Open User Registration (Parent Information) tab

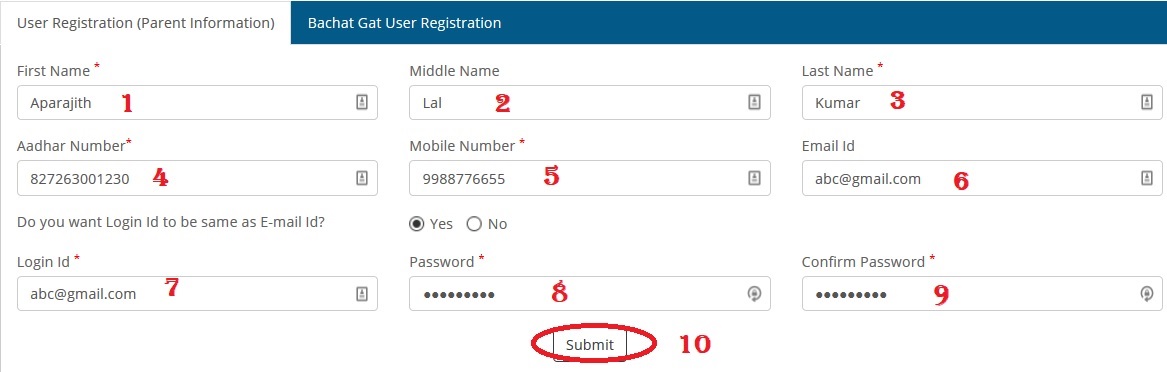(146, 23)
